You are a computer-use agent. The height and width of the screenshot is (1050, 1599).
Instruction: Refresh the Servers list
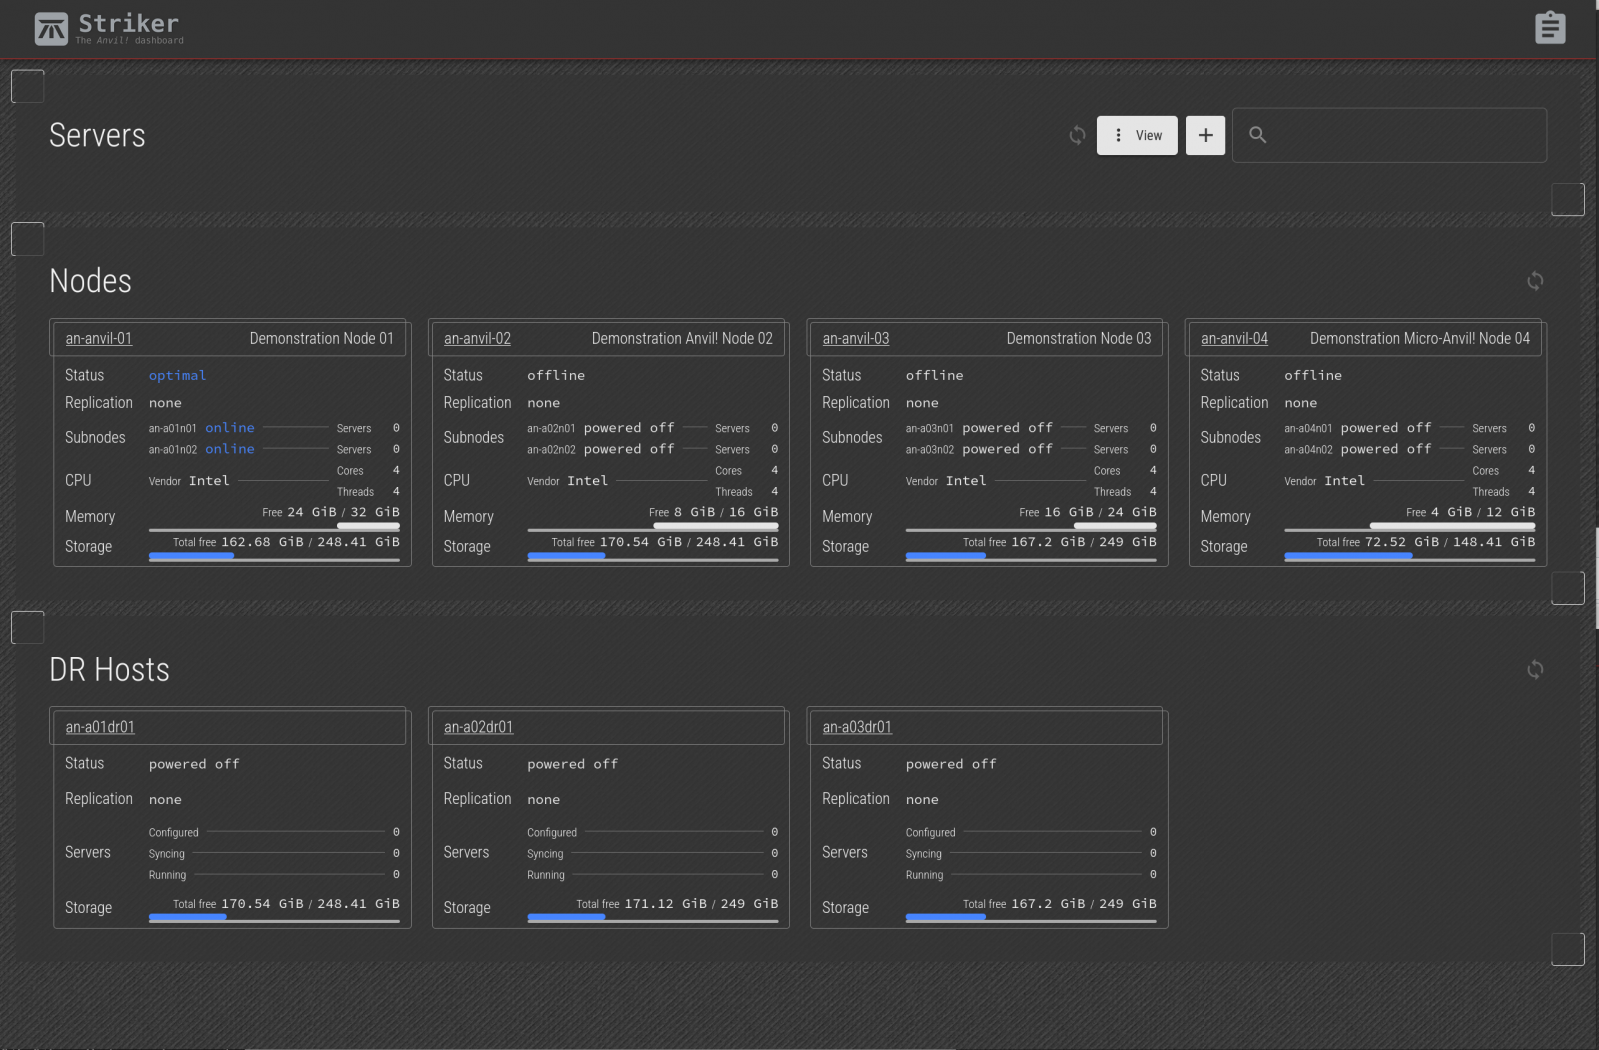pyautogui.click(x=1077, y=135)
